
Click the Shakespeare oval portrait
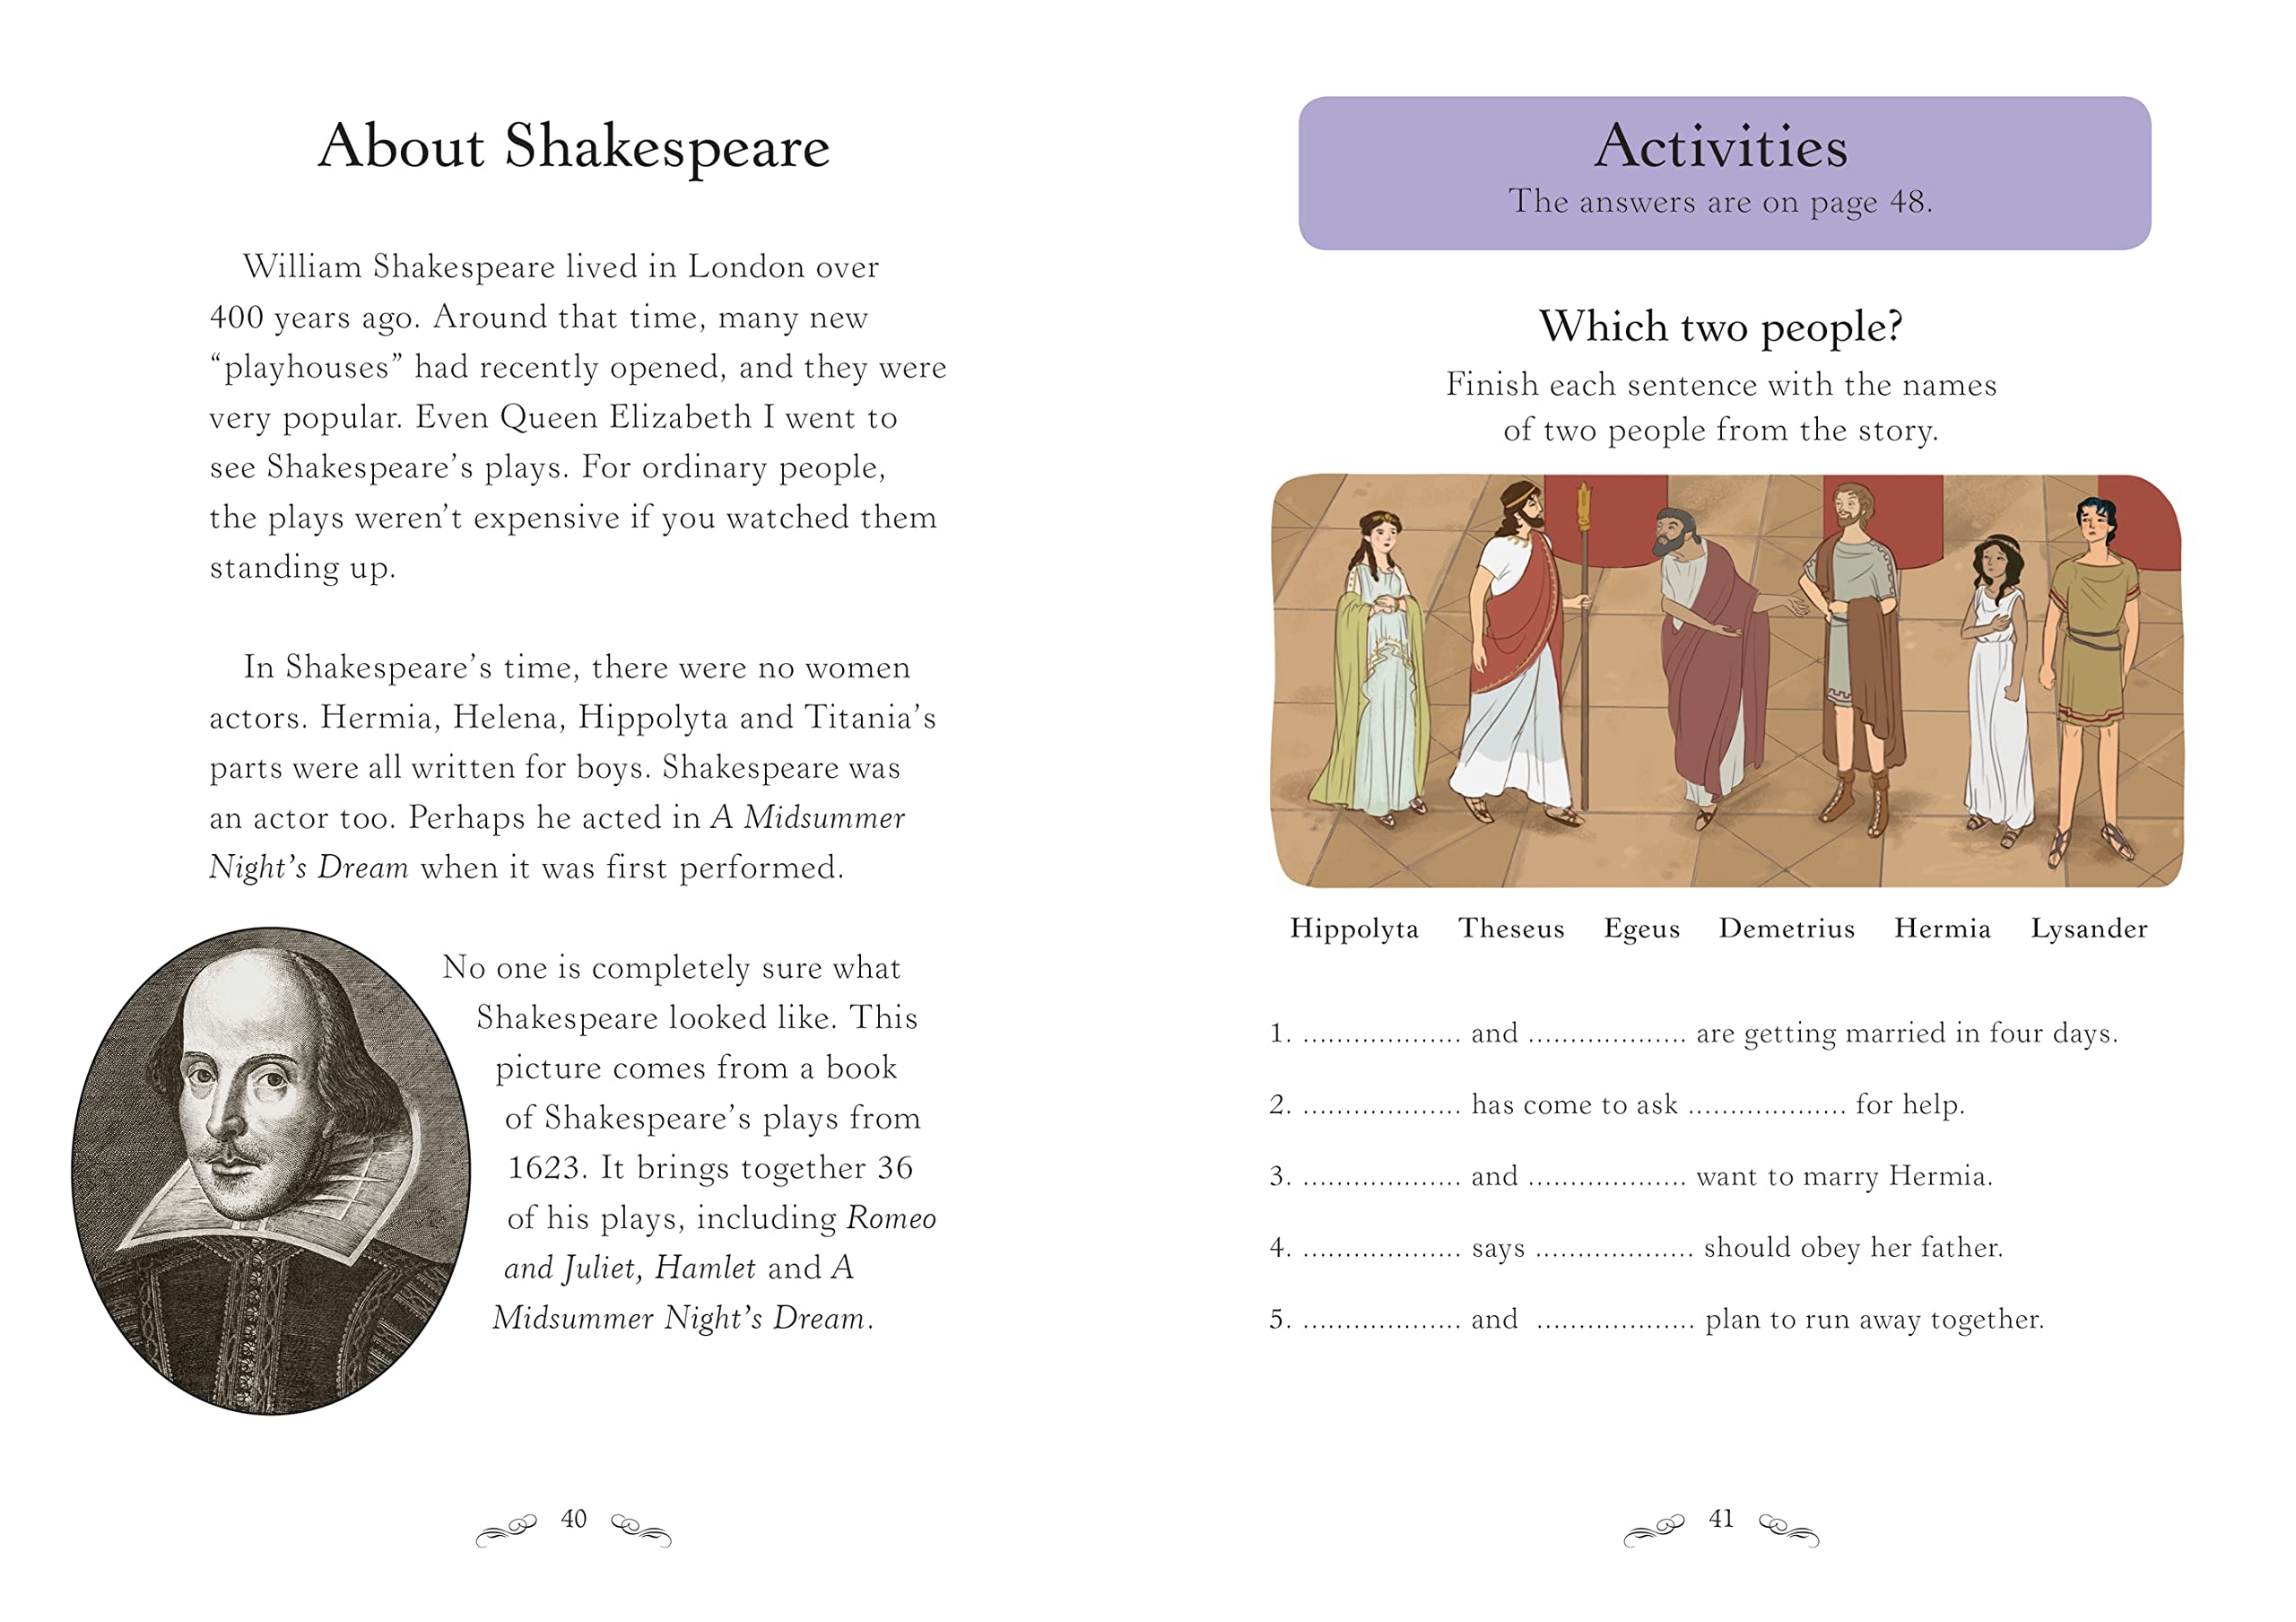(x=270, y=1170)
